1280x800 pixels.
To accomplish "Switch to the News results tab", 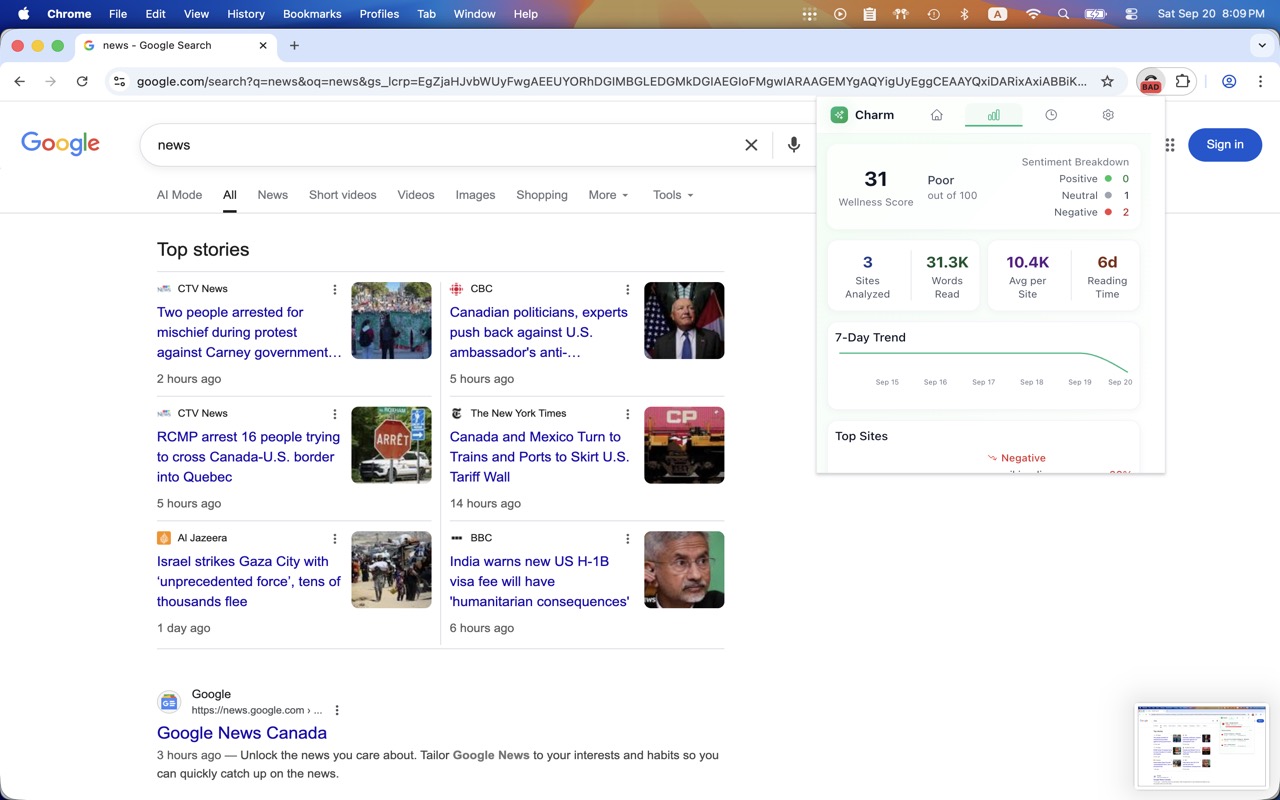I will (x=272, y=195).
